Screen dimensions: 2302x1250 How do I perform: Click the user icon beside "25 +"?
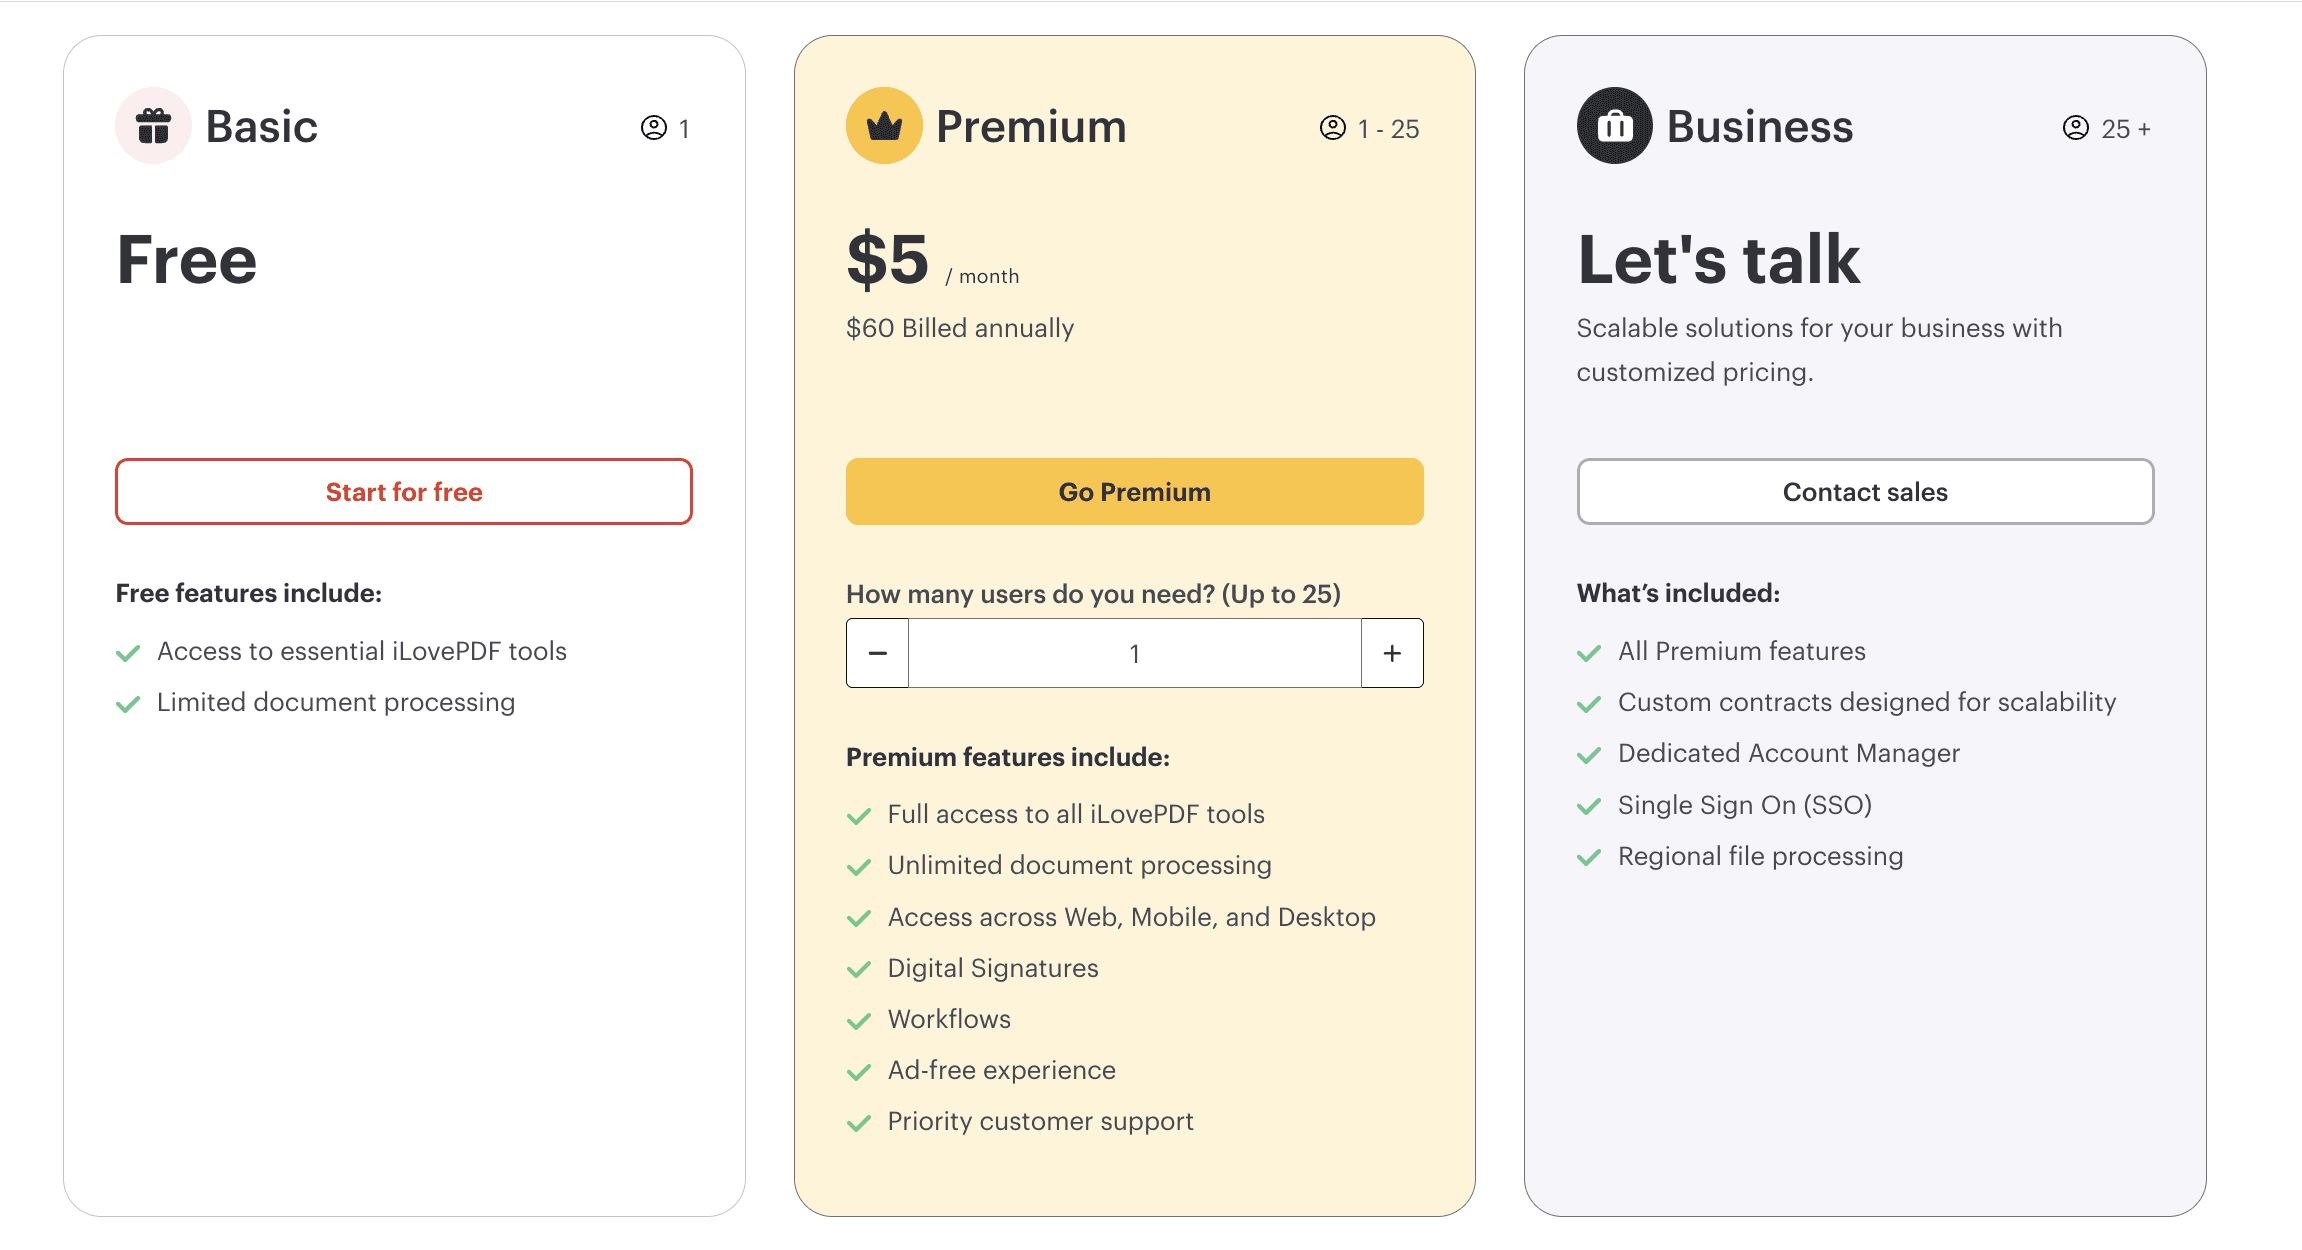point(2076,128)
